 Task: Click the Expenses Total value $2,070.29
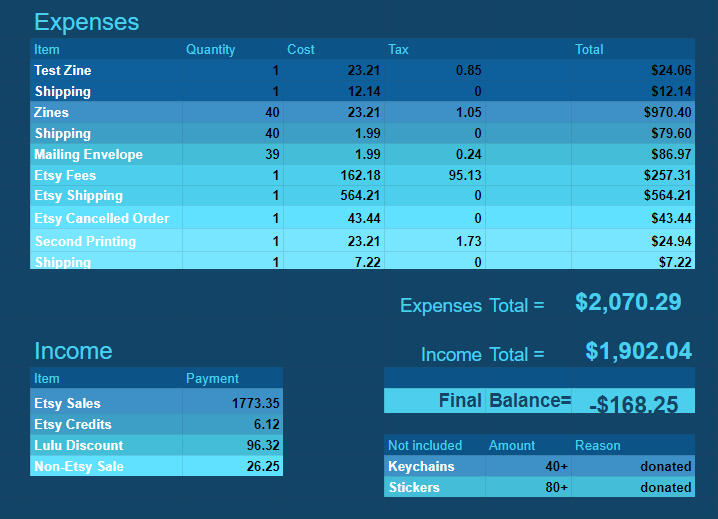[x=628, y=302]
